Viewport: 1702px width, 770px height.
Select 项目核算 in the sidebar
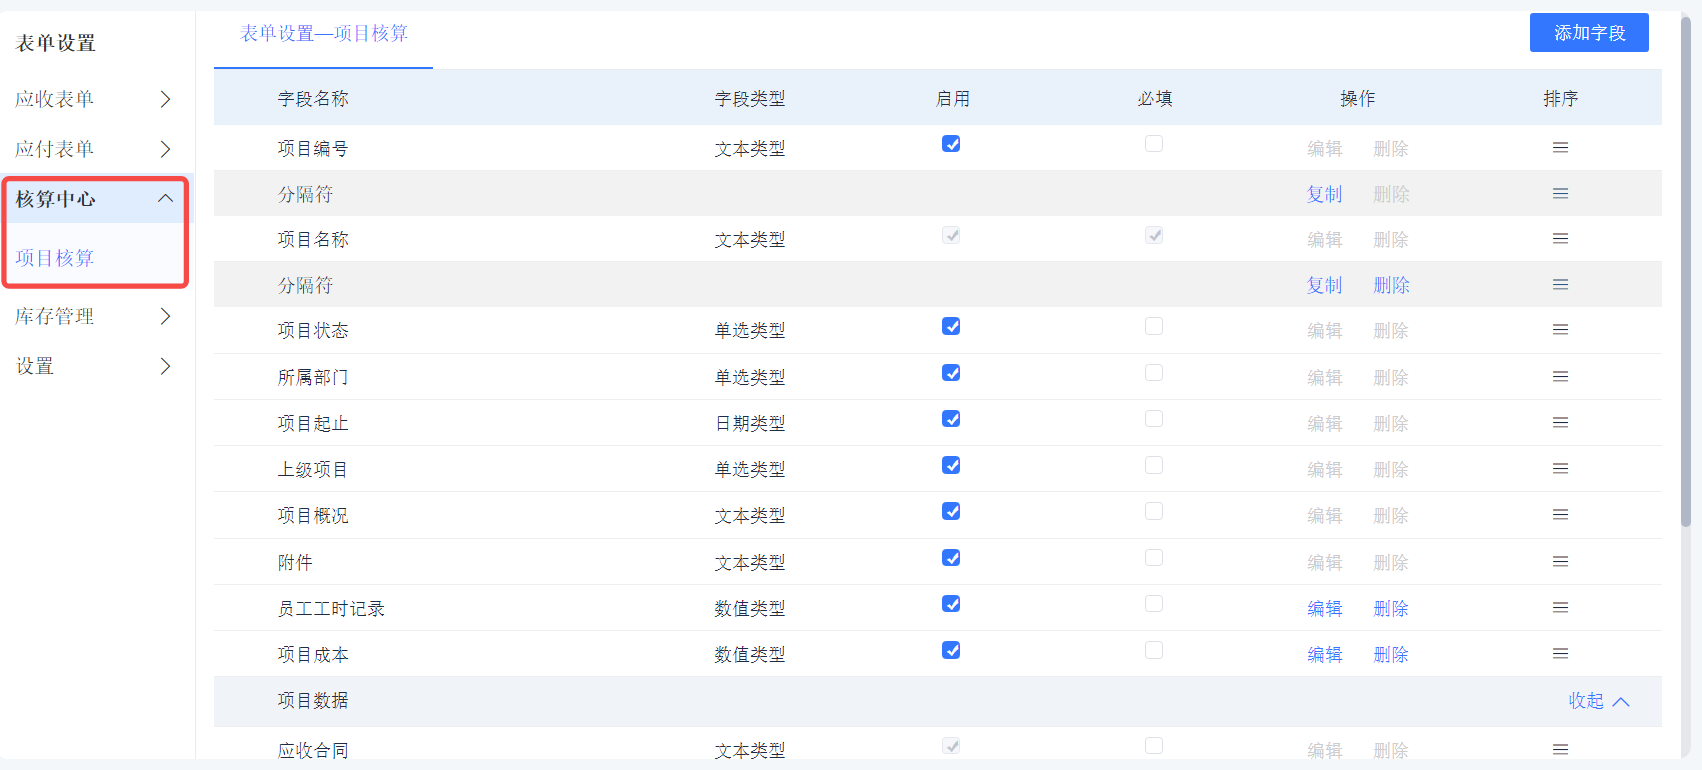(x=55, y=258)
